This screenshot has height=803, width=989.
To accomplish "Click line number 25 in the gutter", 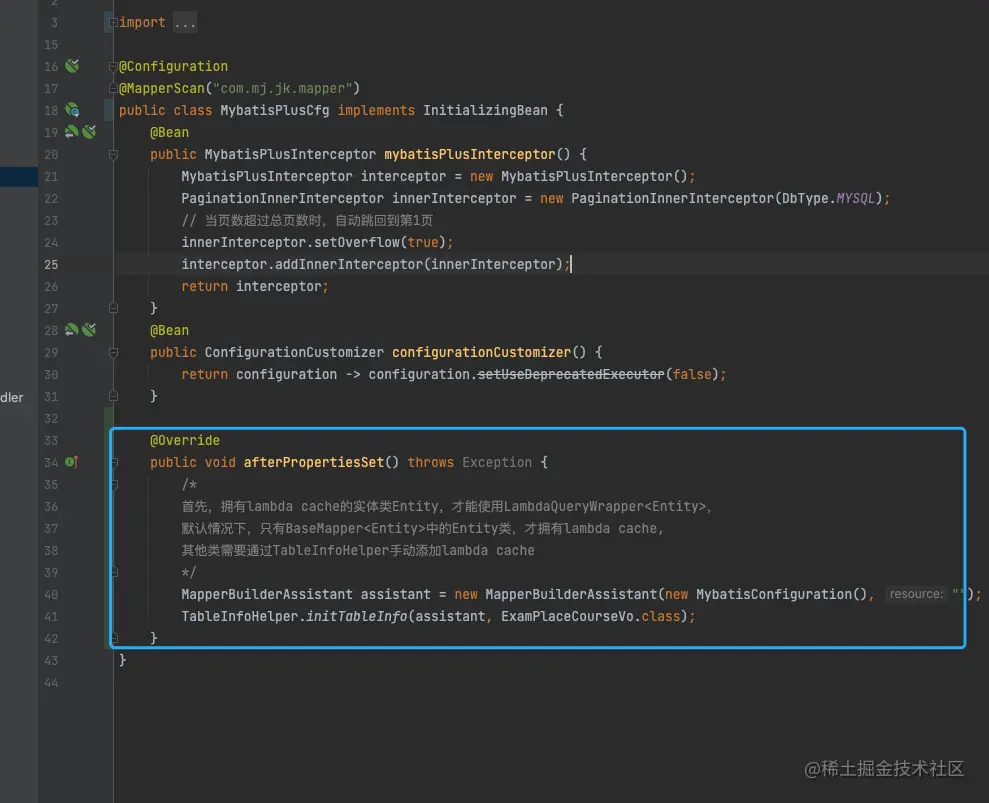I will coord(51,265).
